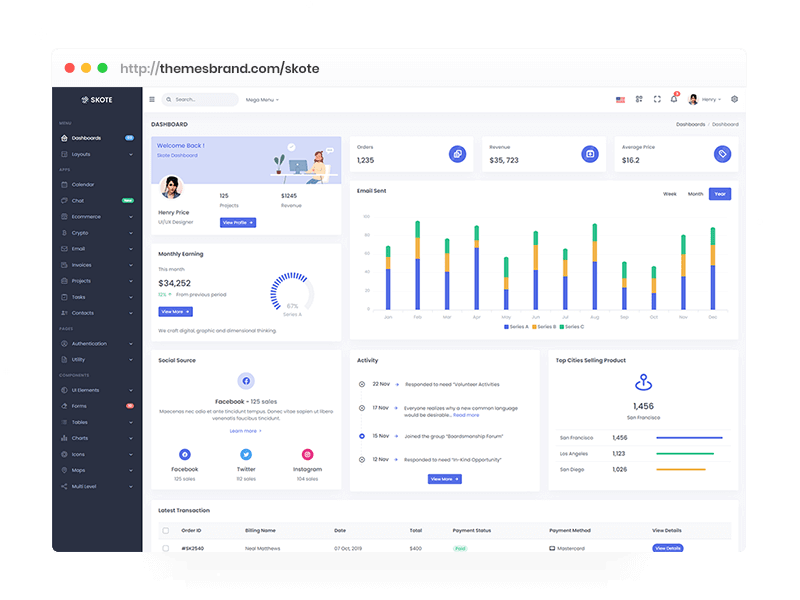This screenshot has width=800, height=600.
Task: Open Calendar from the sidebar
Action: pos(83,184)
